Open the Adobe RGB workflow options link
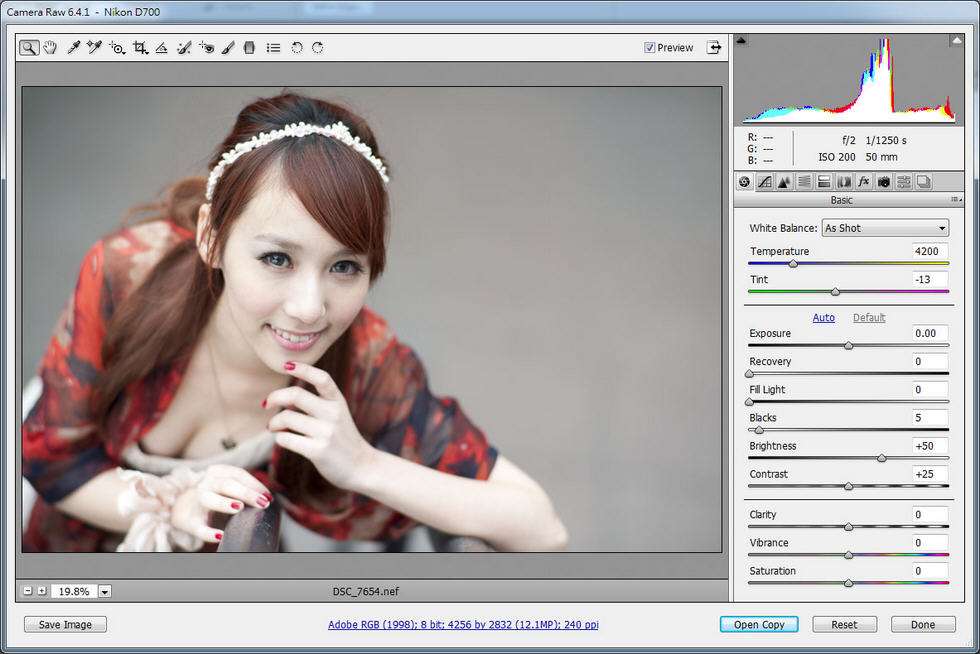Screen dimensions: 980x654 [463, 625]
